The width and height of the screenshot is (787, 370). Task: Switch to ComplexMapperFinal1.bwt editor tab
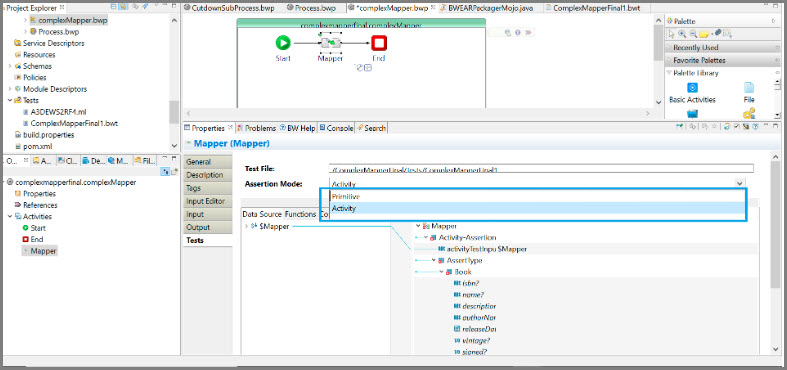click(x=592, y=9)
